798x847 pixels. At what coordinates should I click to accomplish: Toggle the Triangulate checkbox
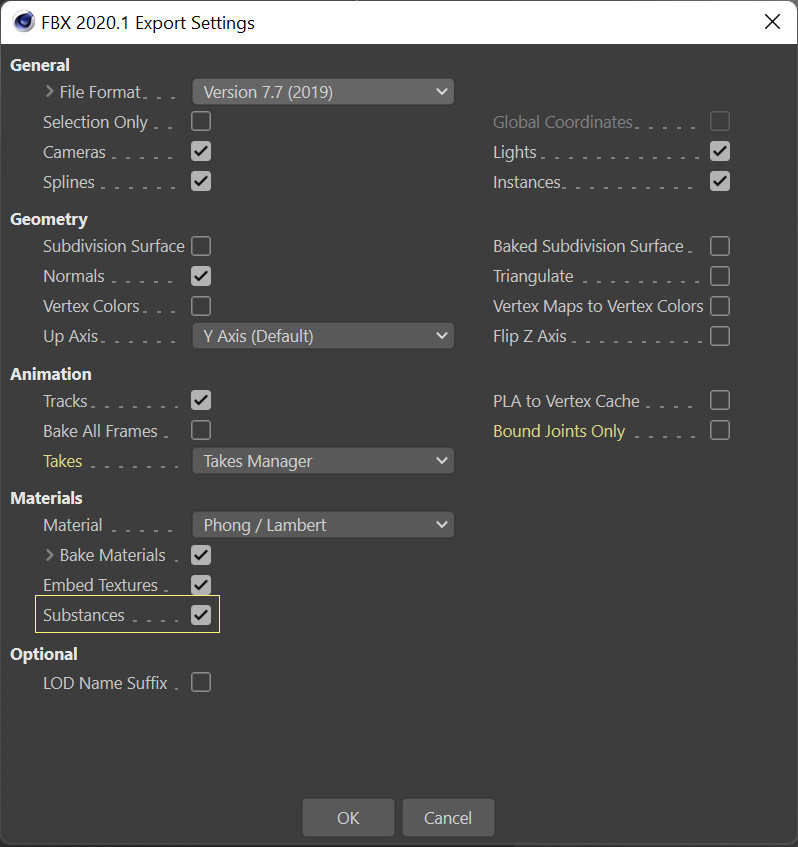coord(720,276)
